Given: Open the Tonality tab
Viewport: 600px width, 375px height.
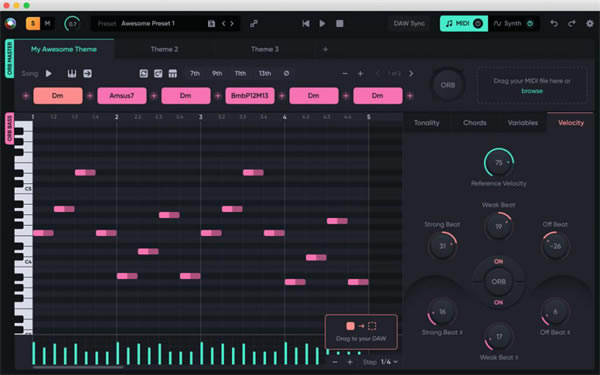Looking at the screenshot, I should pos(427,123).
